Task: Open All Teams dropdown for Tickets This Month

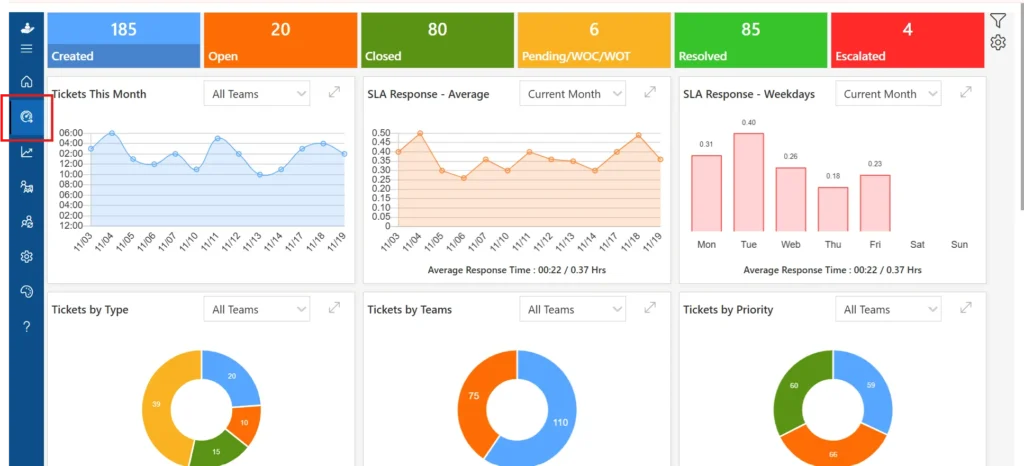Action: tap(256, 93)
